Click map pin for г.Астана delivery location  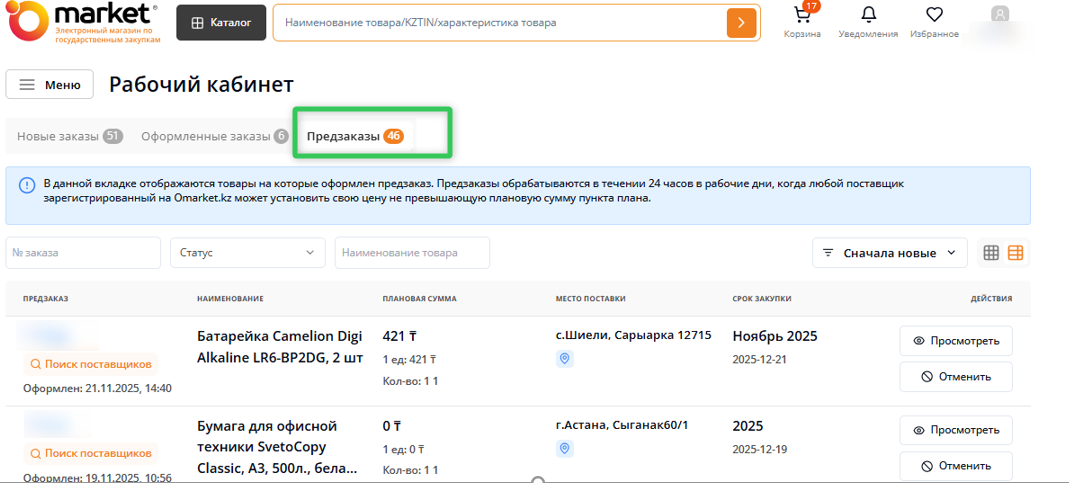pos(565,449)
